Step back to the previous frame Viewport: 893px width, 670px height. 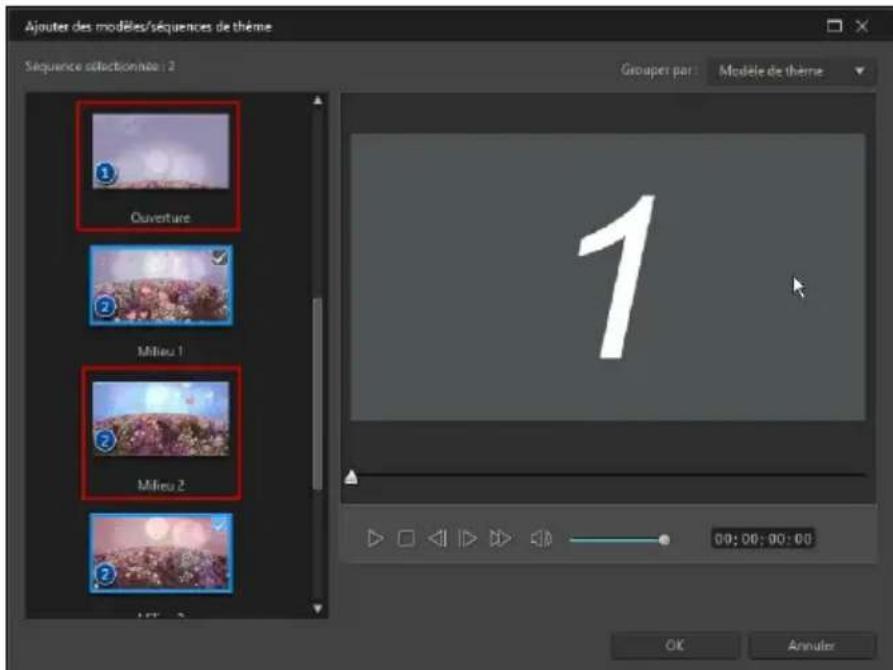point(437,539)
